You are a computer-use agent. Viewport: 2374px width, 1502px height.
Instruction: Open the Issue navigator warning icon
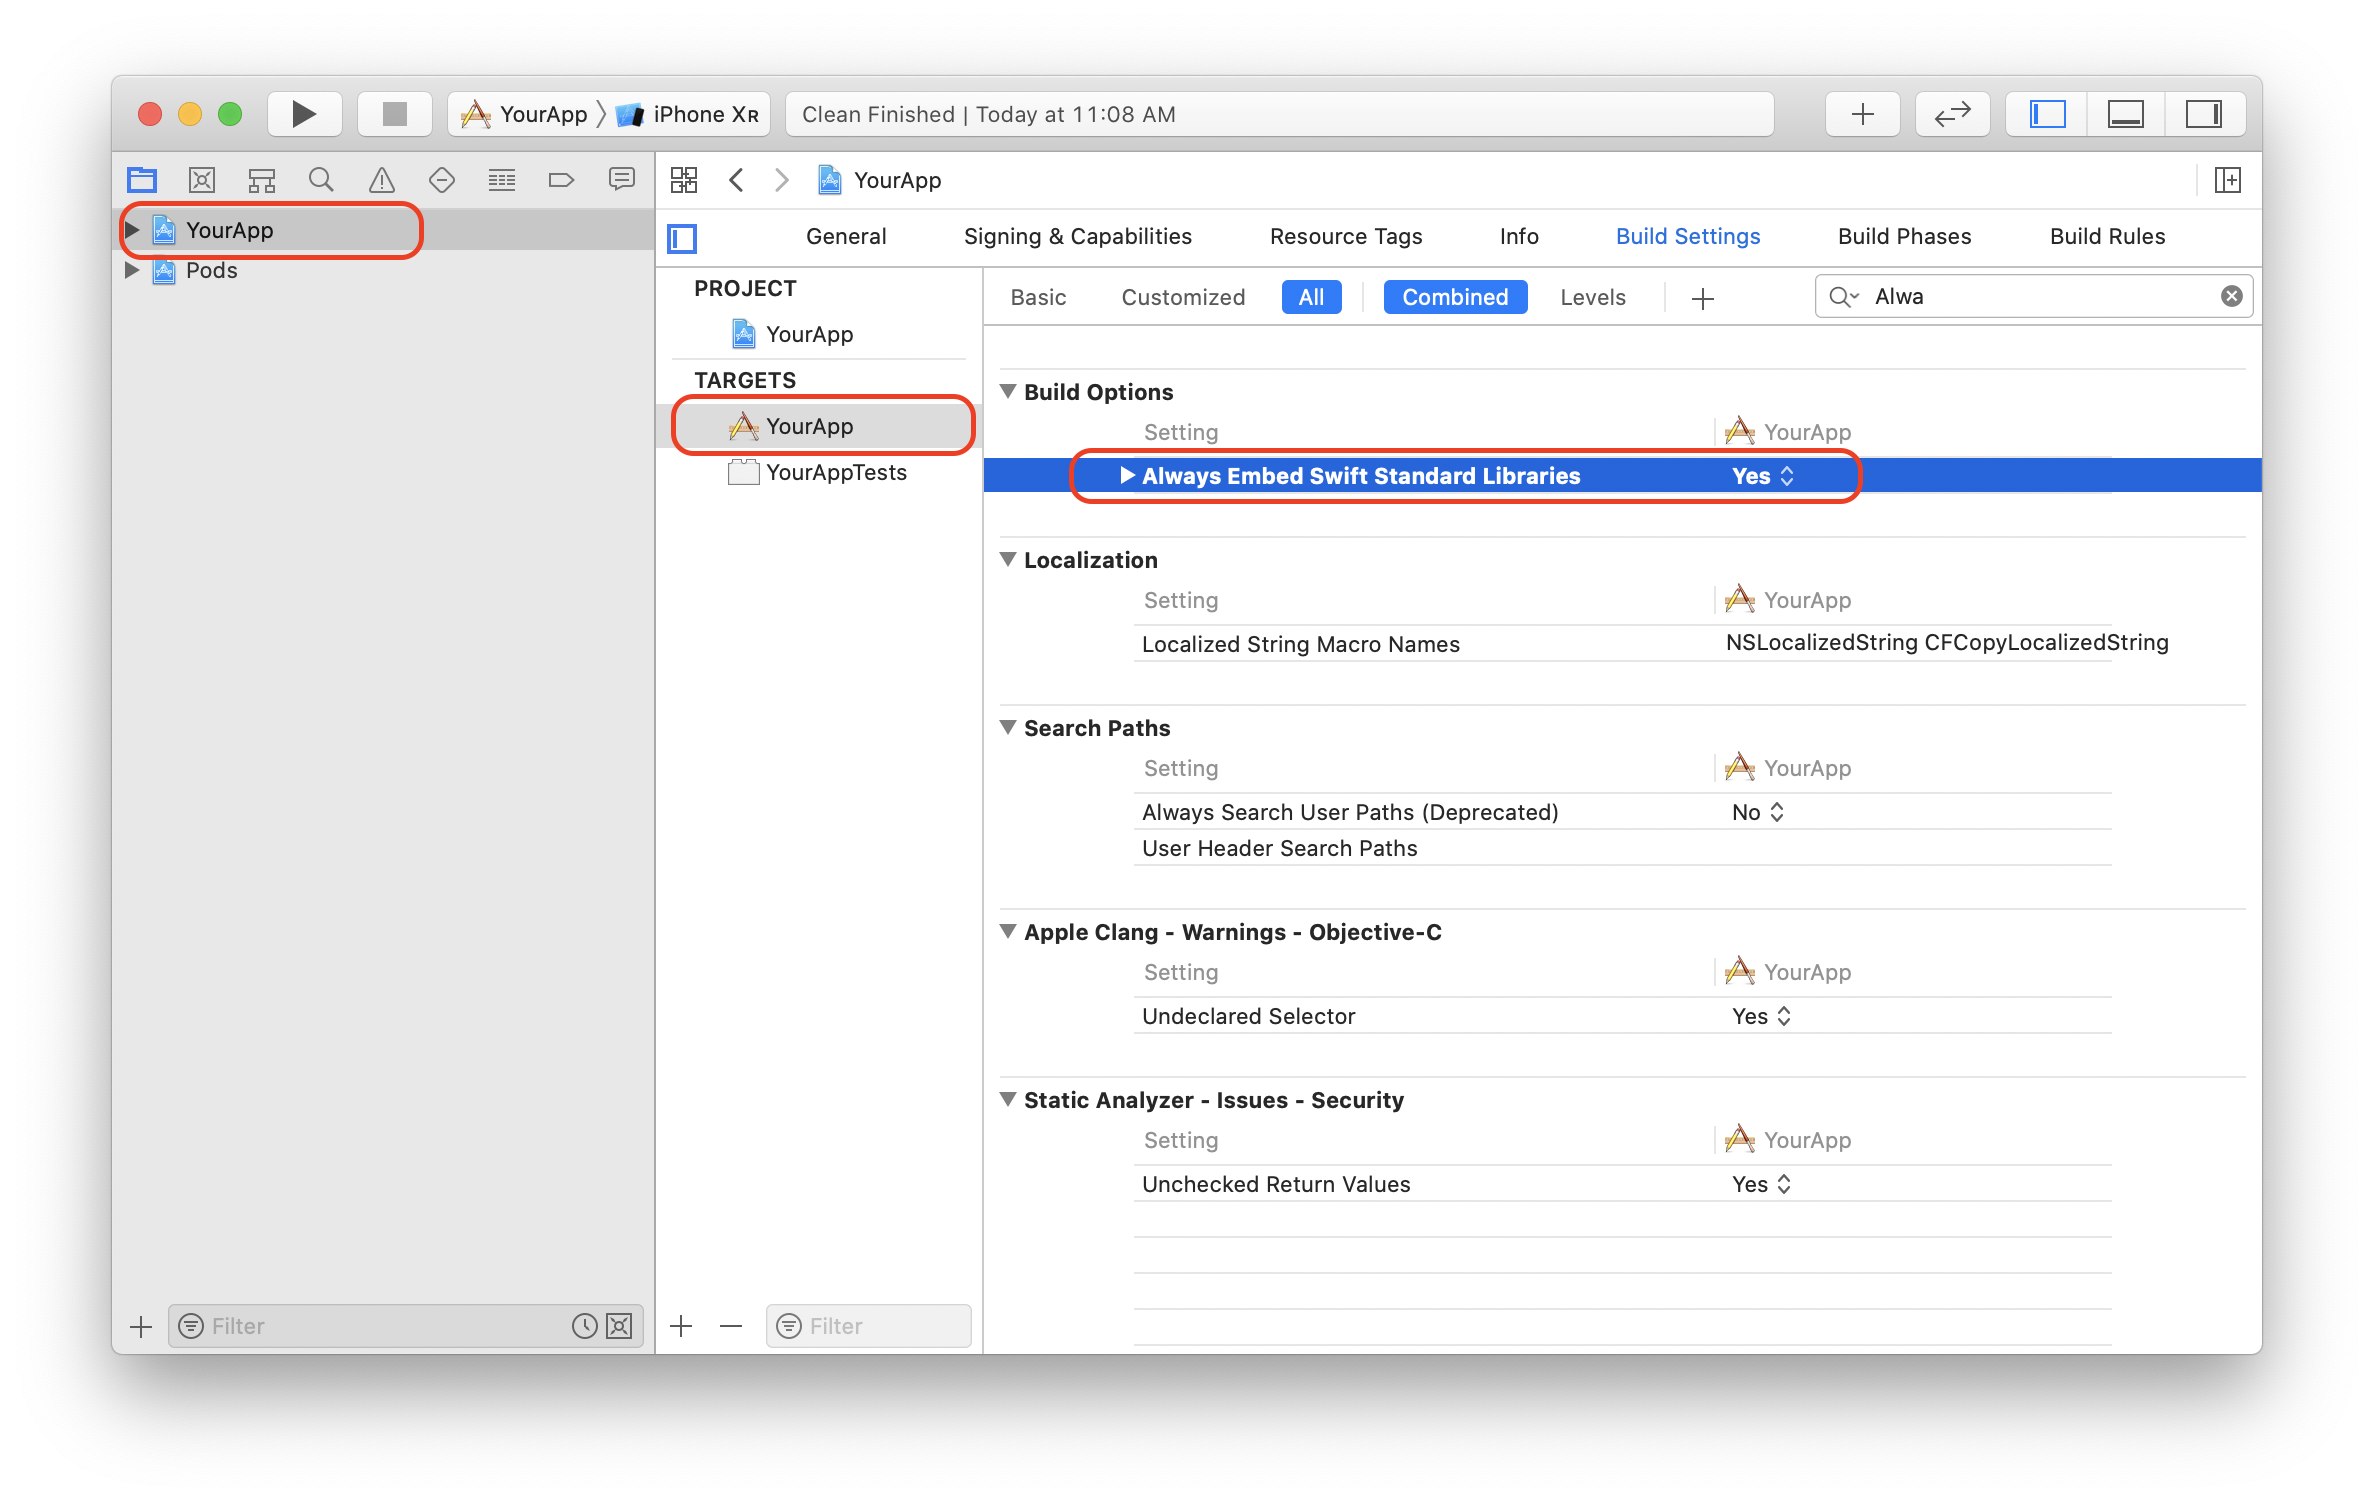(x=381, y=180)
